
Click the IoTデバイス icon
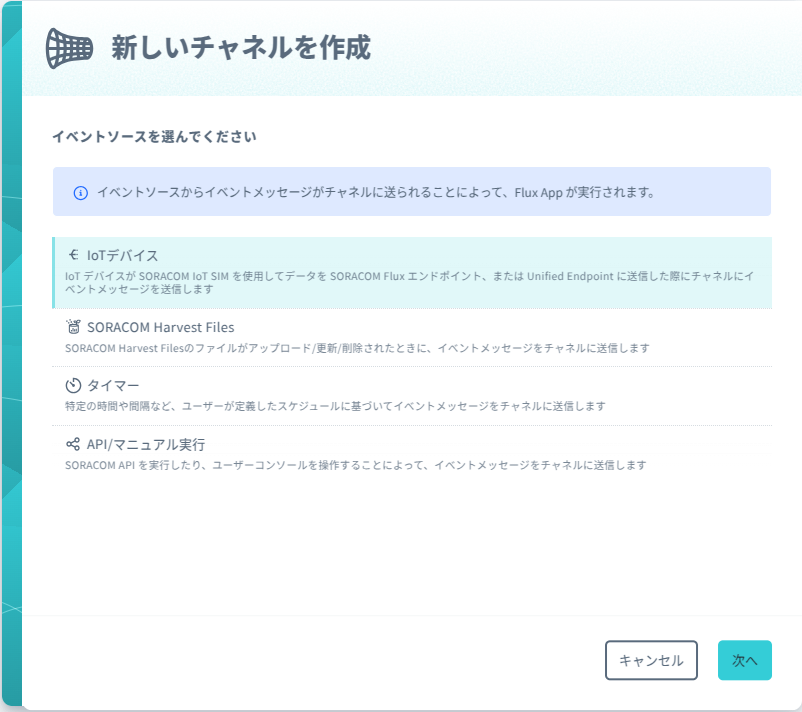coord(74,254)
